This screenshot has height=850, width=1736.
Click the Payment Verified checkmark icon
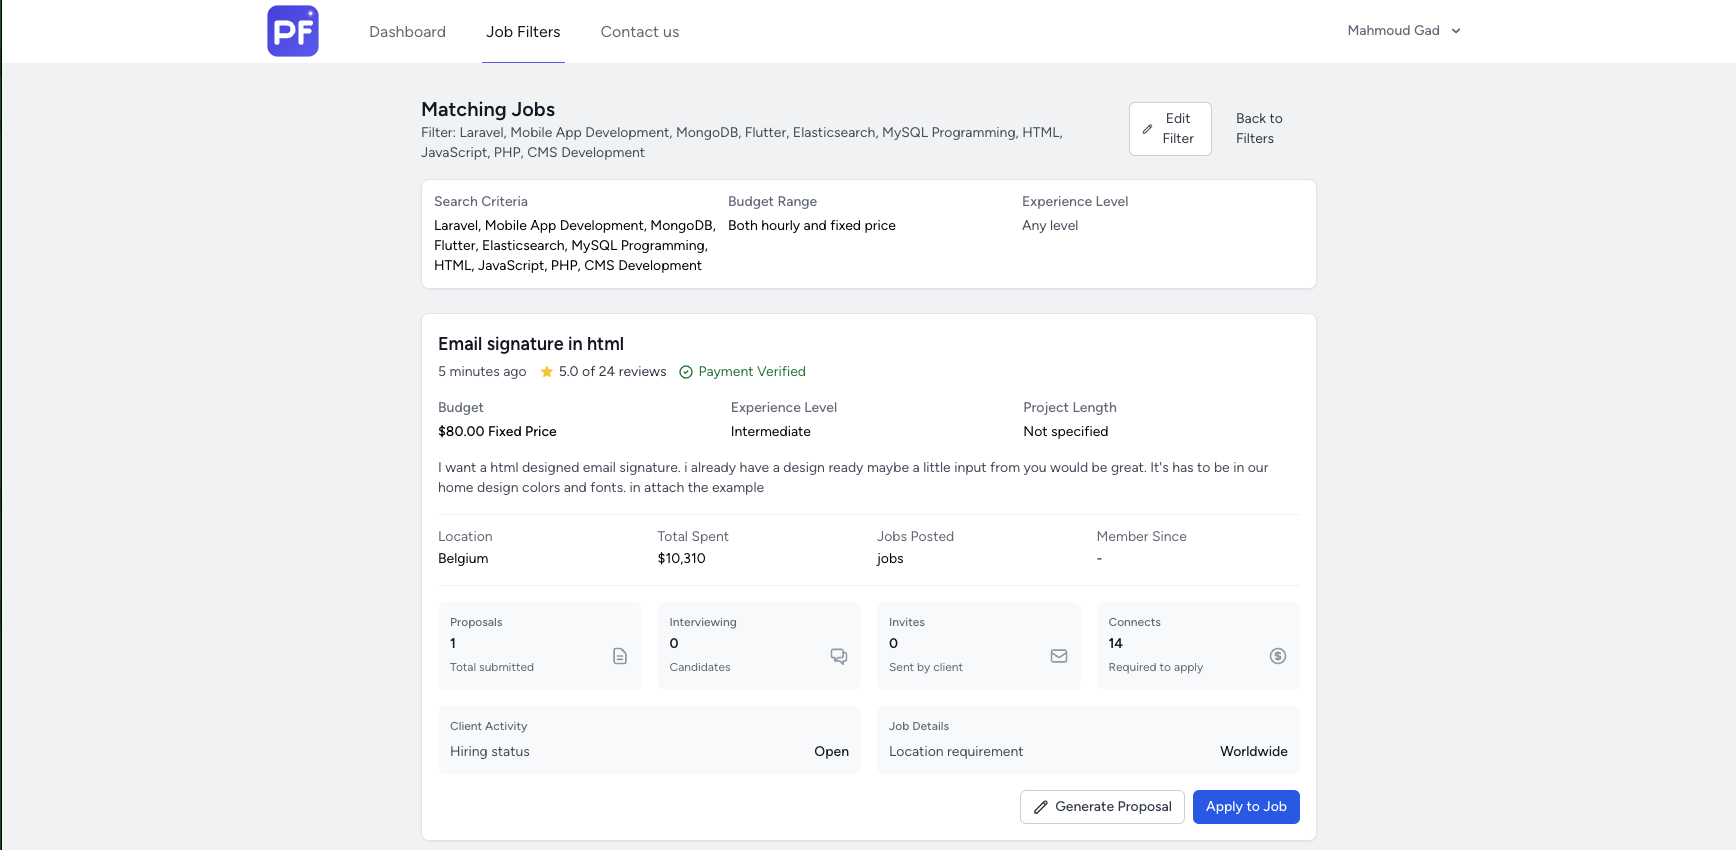[686, 372]
